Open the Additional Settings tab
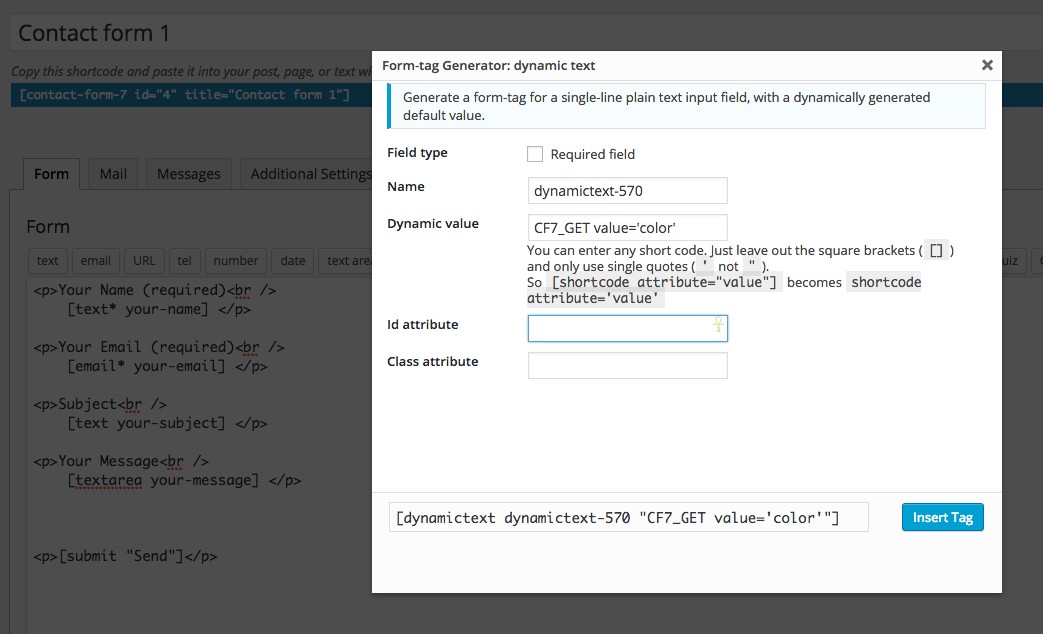The width and height of the screenshot is (1043, 634). tap(306, 174)
